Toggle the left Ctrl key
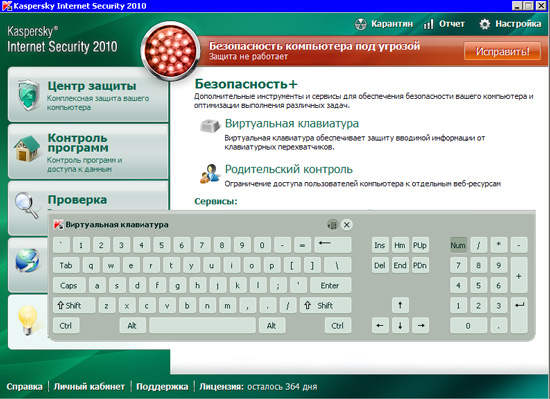Image resolution: width=550 pixels, height=399 pixels. point(66,326)
